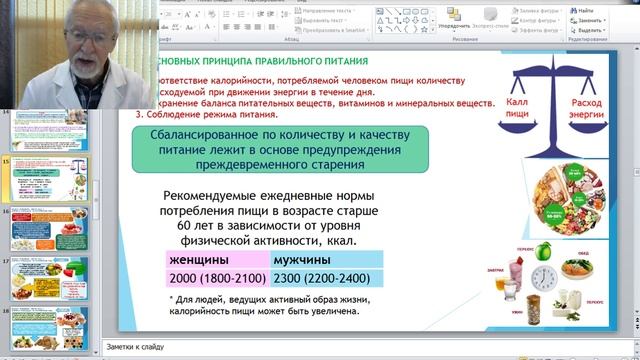The image size is (640, 360).
Task: Open Эффекты фигур shape effects dropdown
Action: click(537, 30)
